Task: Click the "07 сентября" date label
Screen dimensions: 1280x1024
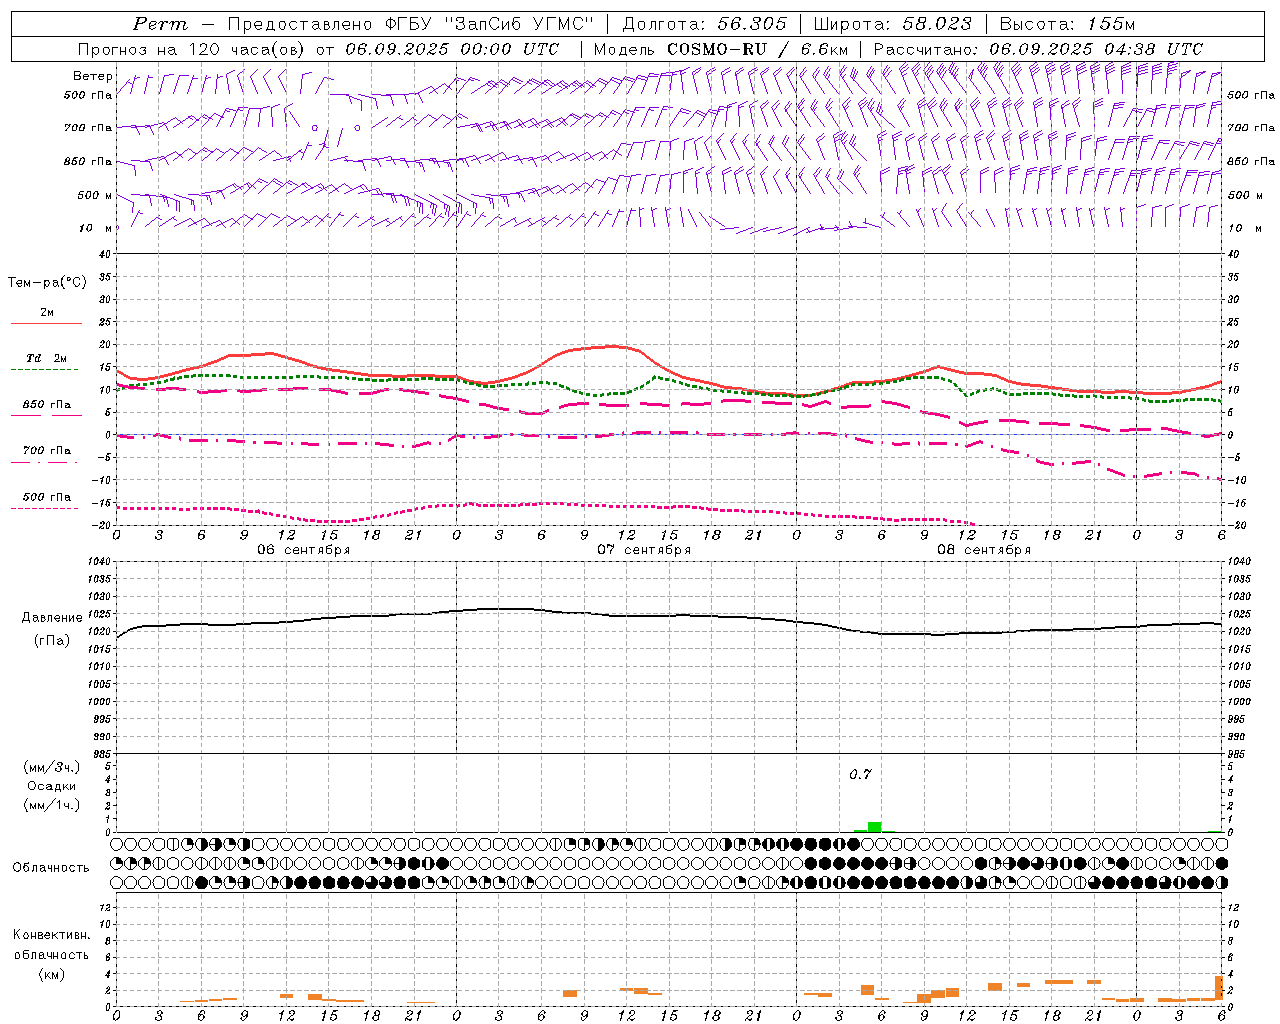Action: pyautogui.click(x=644, y=550)
